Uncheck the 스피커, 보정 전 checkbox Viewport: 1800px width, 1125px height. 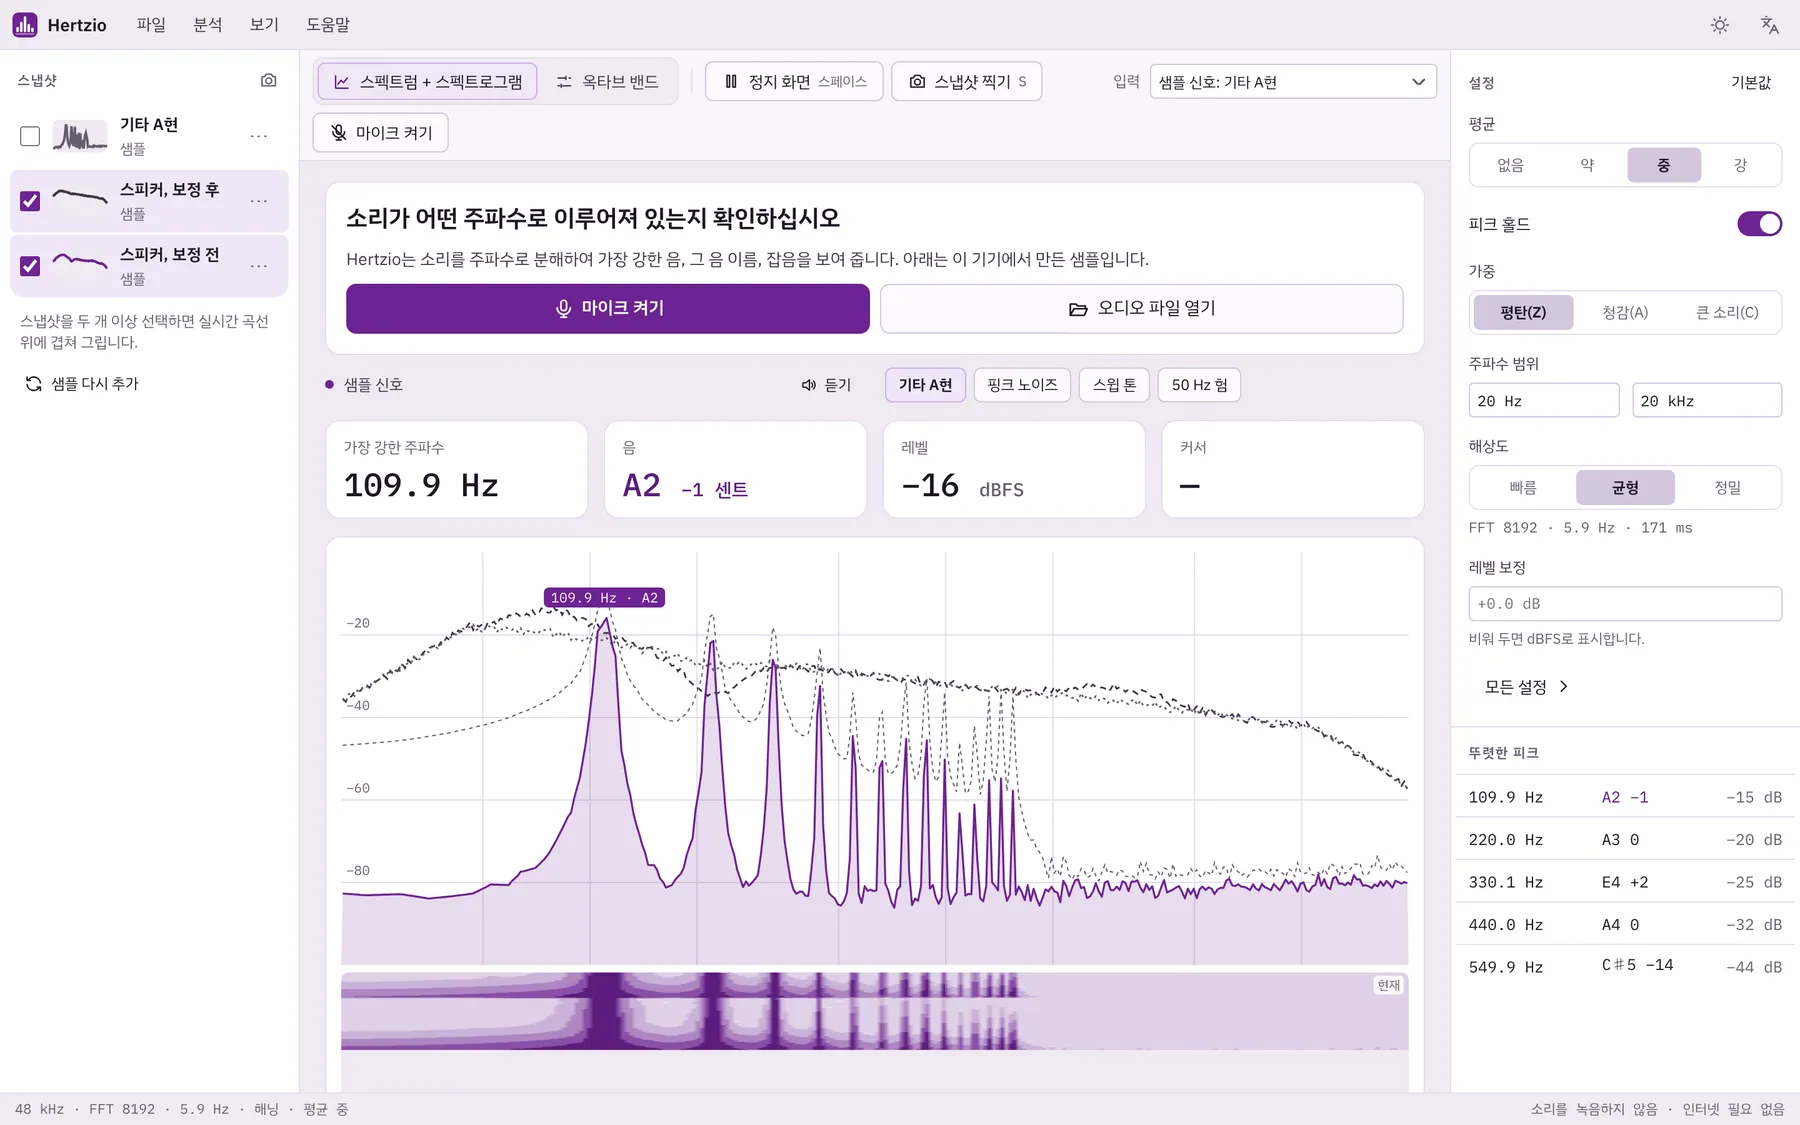tap(30, 266)
